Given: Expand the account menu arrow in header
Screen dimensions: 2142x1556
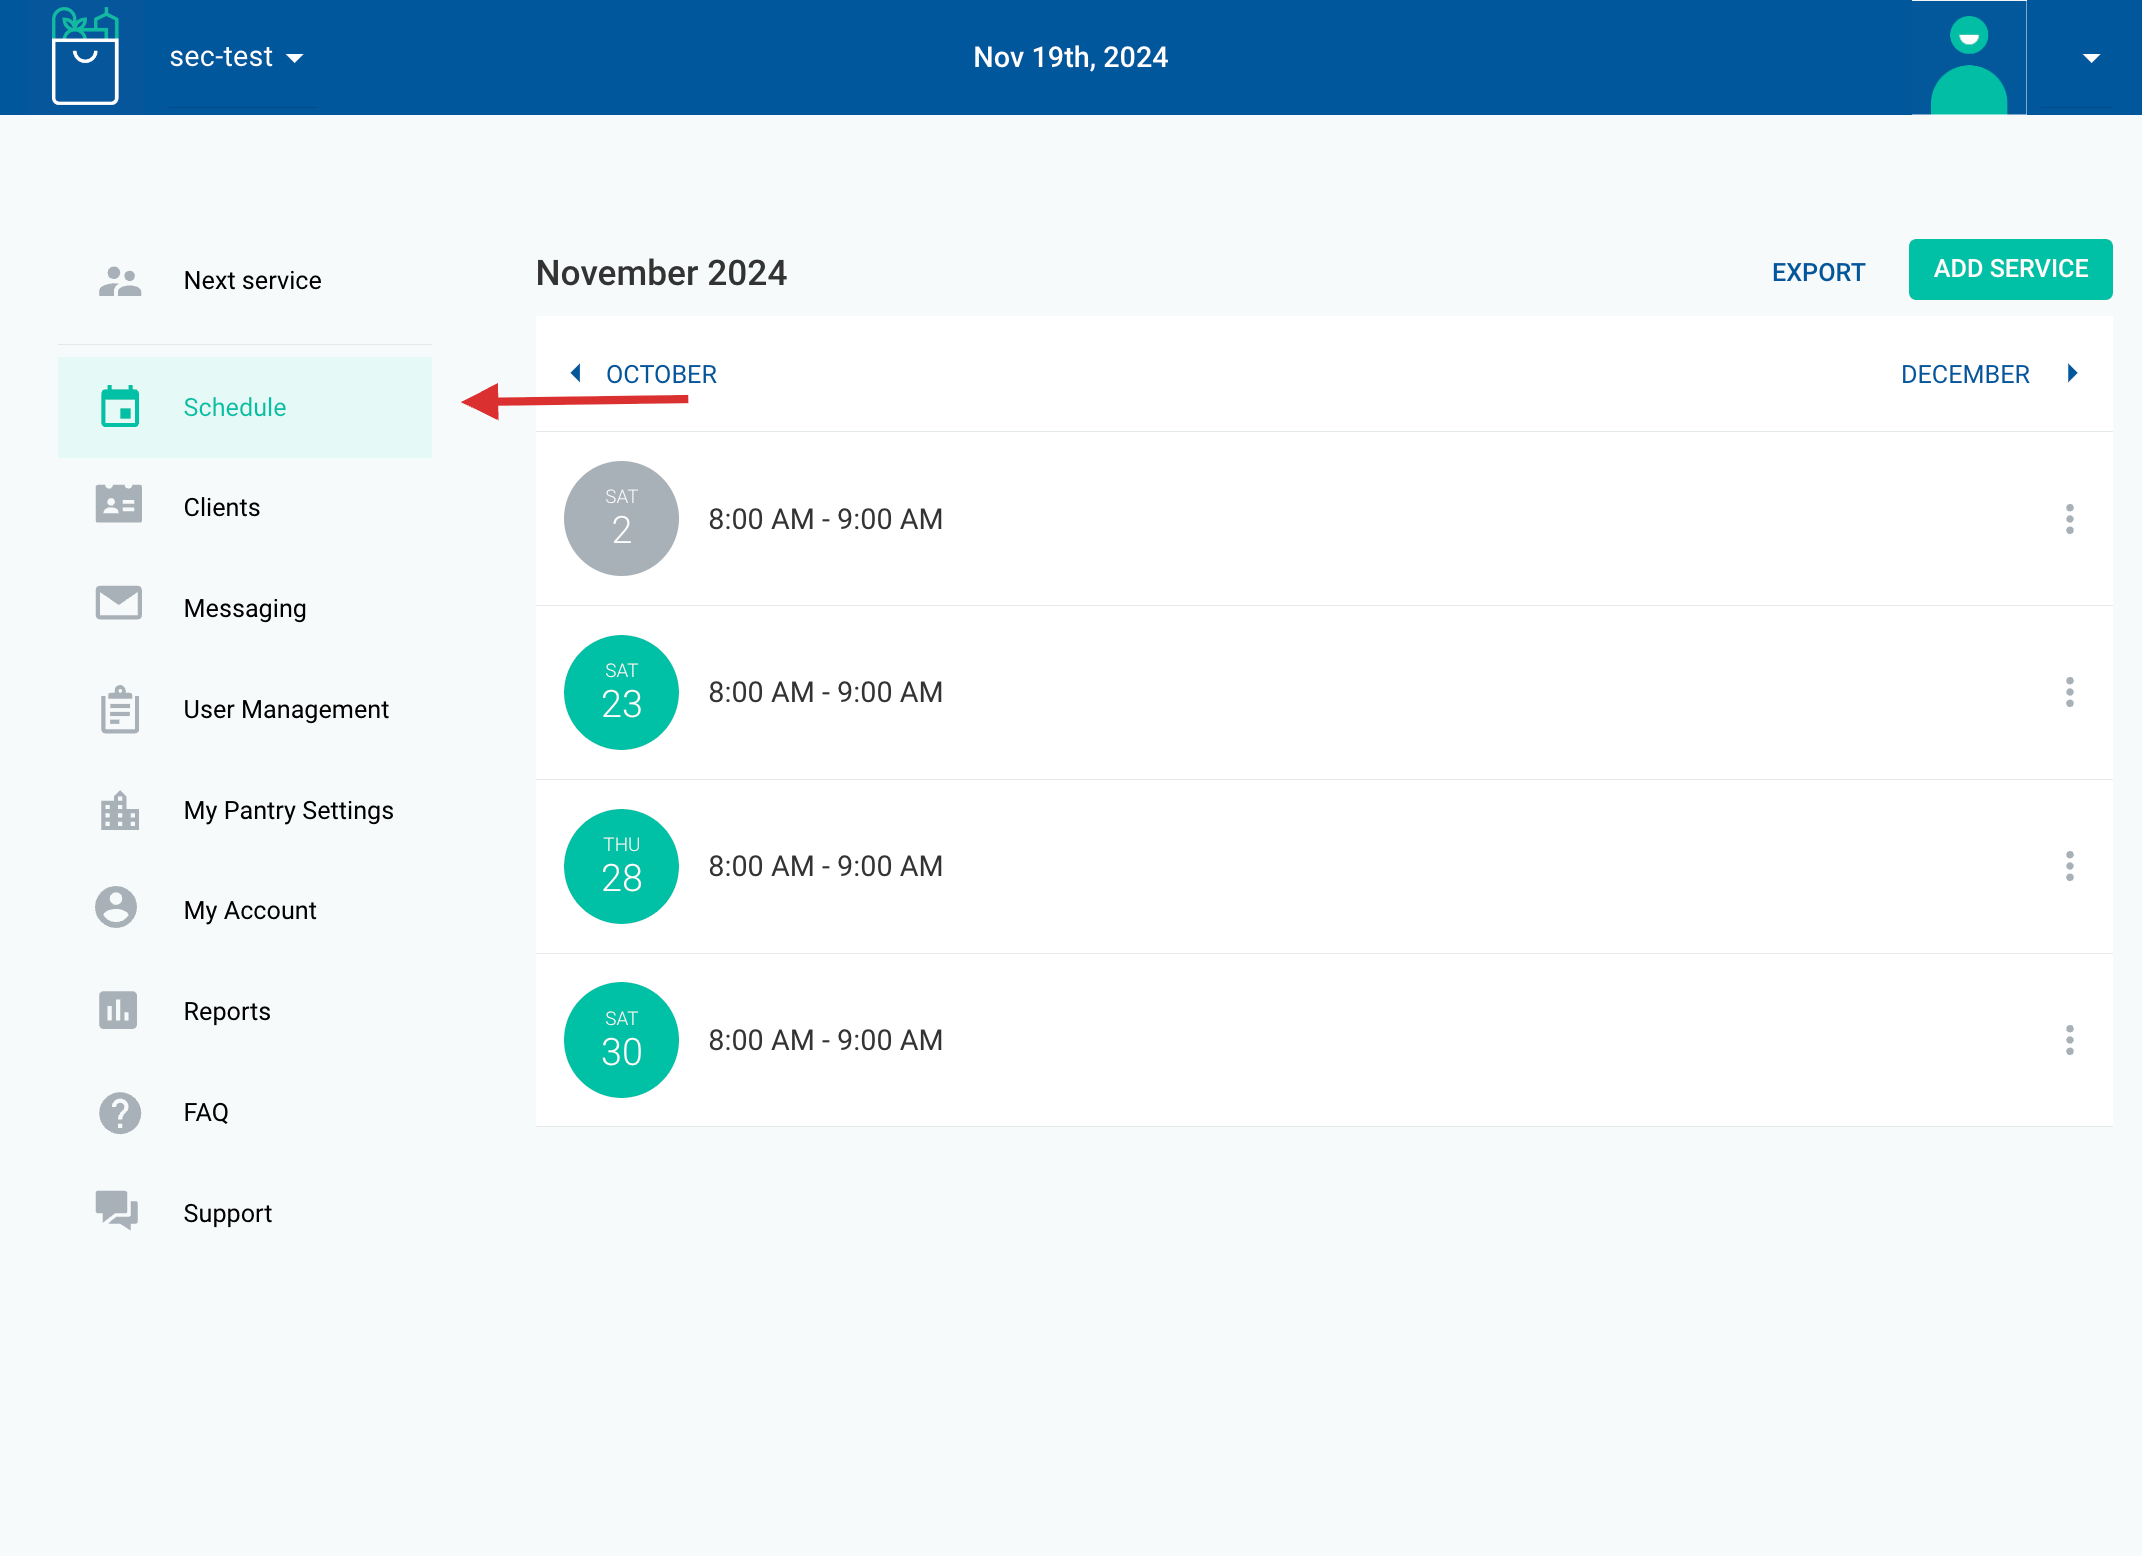Looking at the screenshot, I should (x=2090, y=58).
